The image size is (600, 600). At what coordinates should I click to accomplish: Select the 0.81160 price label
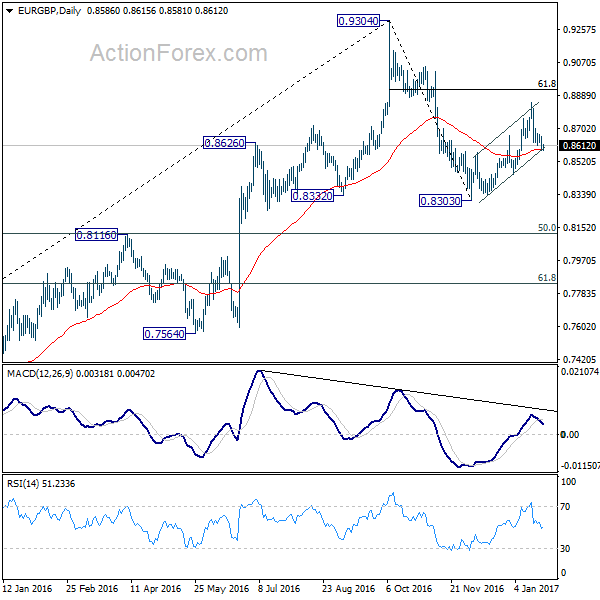coord(96,235)
